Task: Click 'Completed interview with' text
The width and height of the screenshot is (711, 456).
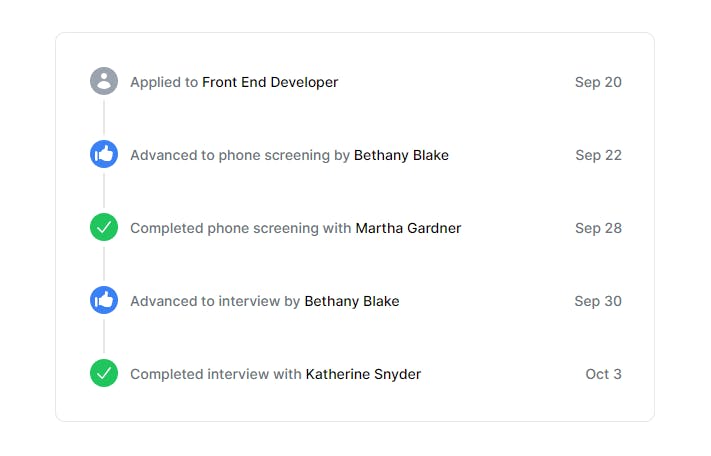Action: tap(216, 374)
